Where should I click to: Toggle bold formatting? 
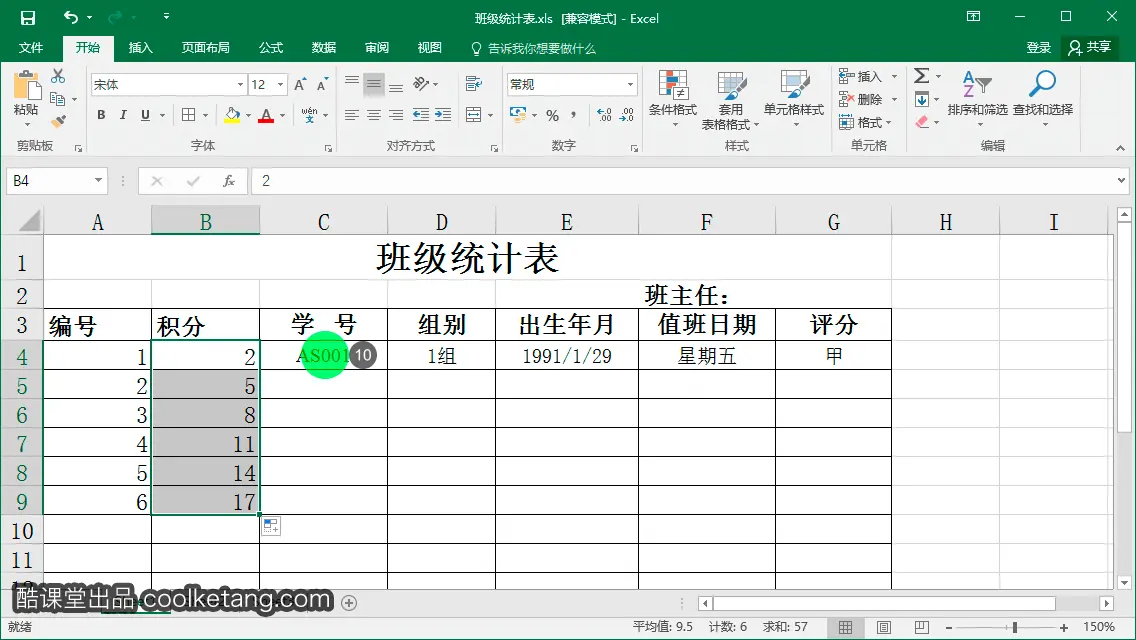pos(101,115)
